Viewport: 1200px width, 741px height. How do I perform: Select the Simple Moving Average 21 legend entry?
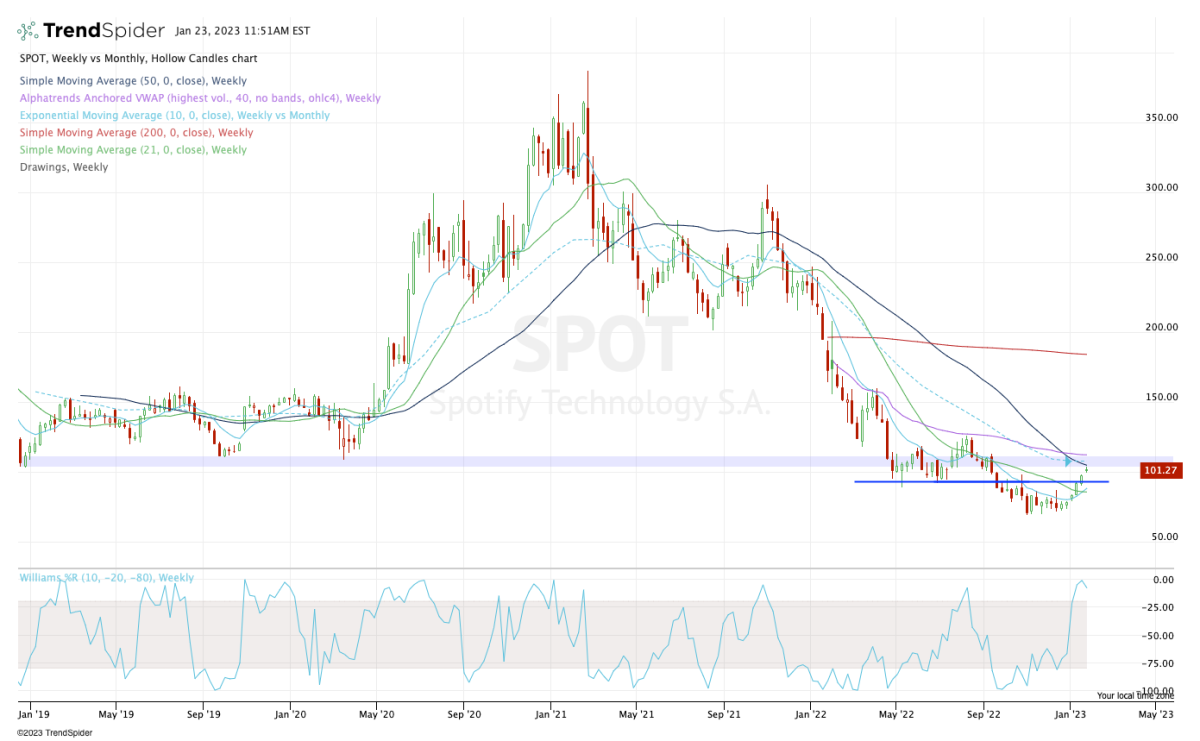click(x=133, y=150)
